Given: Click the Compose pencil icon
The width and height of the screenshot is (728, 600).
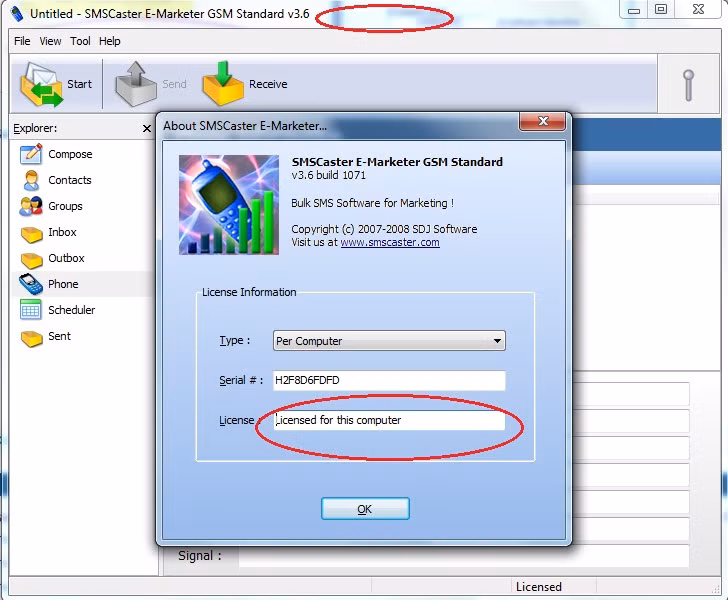Looking at the screenshot, I should point(31,154).
